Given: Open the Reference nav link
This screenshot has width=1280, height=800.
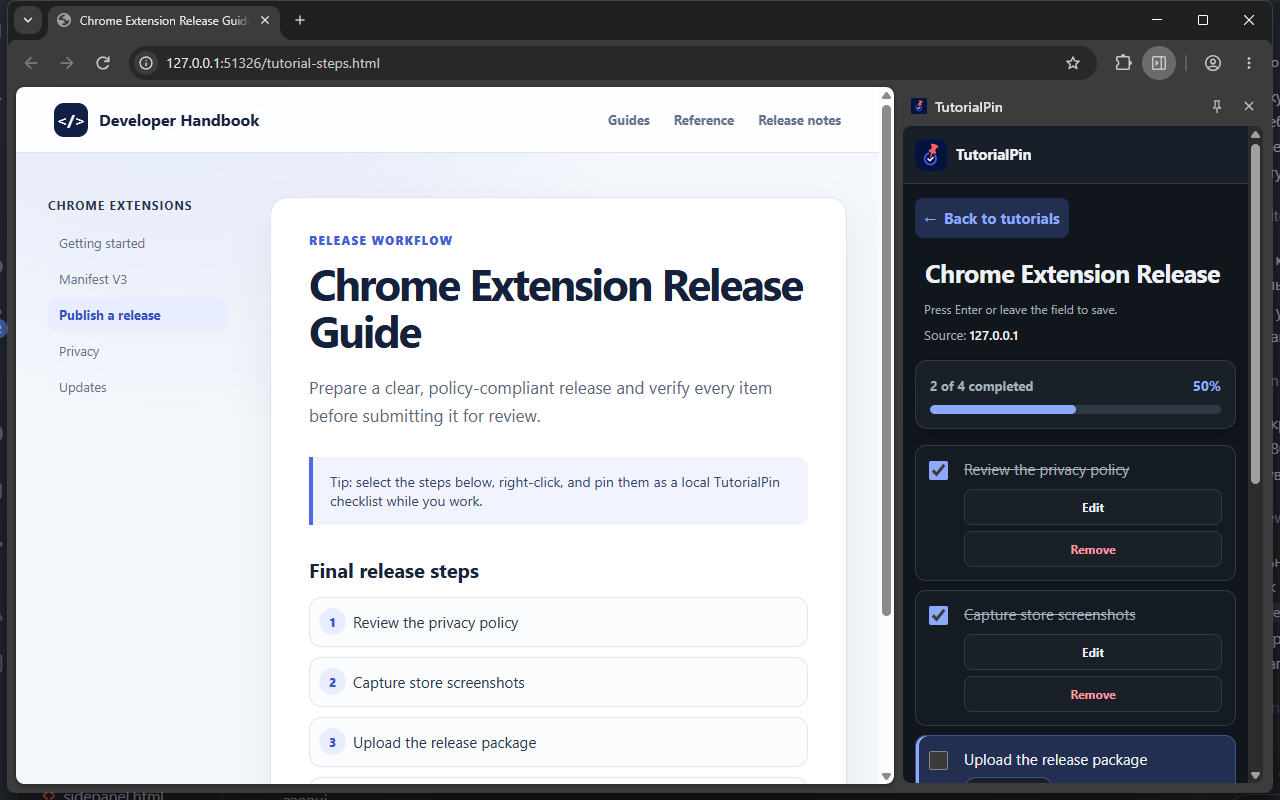Looking at the screenshot, I should click(704, 120).
